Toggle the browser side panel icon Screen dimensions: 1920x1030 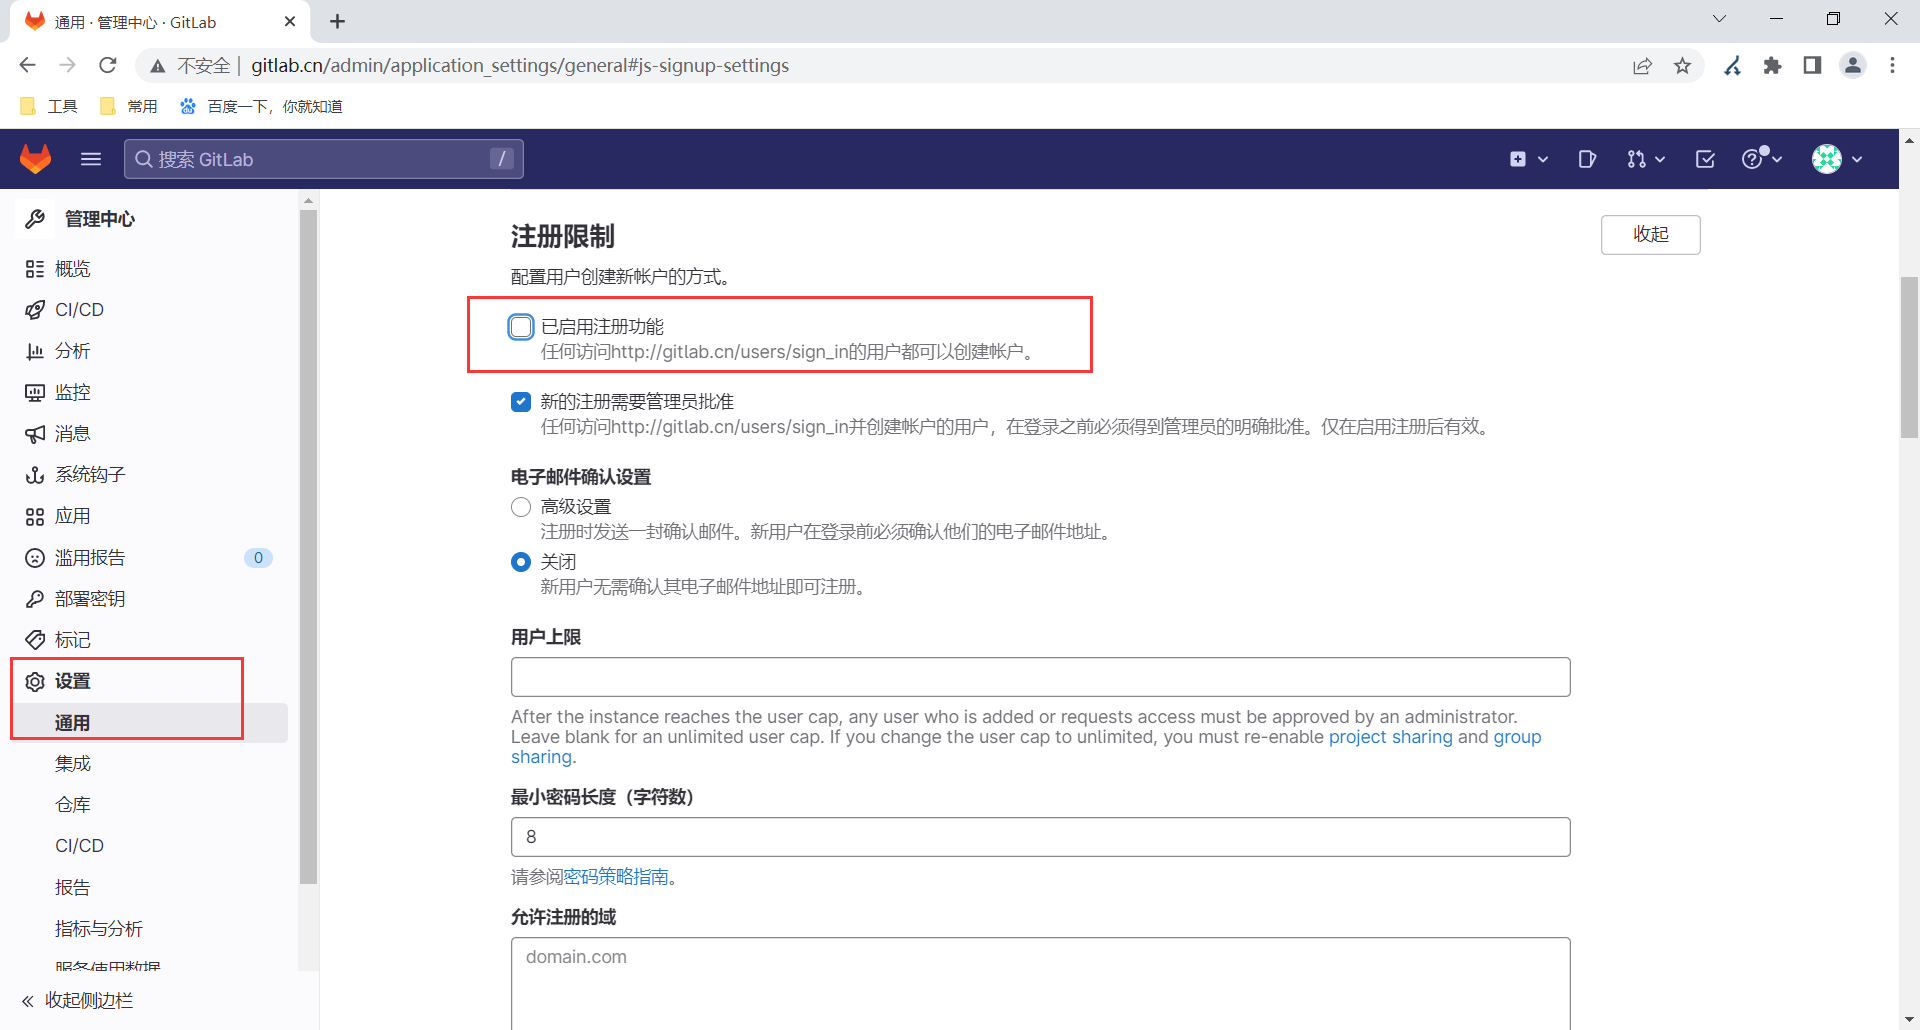[1812, 66]
